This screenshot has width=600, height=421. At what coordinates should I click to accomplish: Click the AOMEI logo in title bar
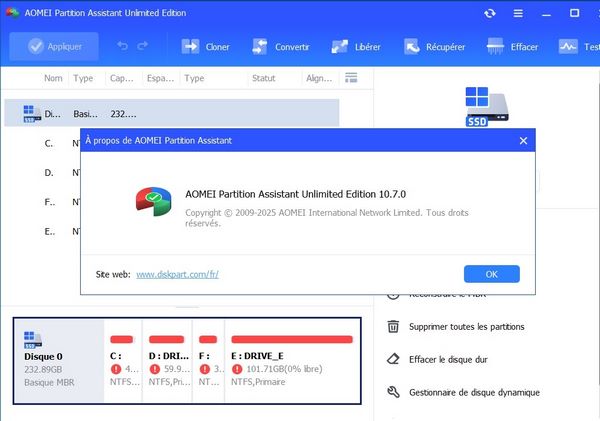pyautogui.click(x=13, y=13)
